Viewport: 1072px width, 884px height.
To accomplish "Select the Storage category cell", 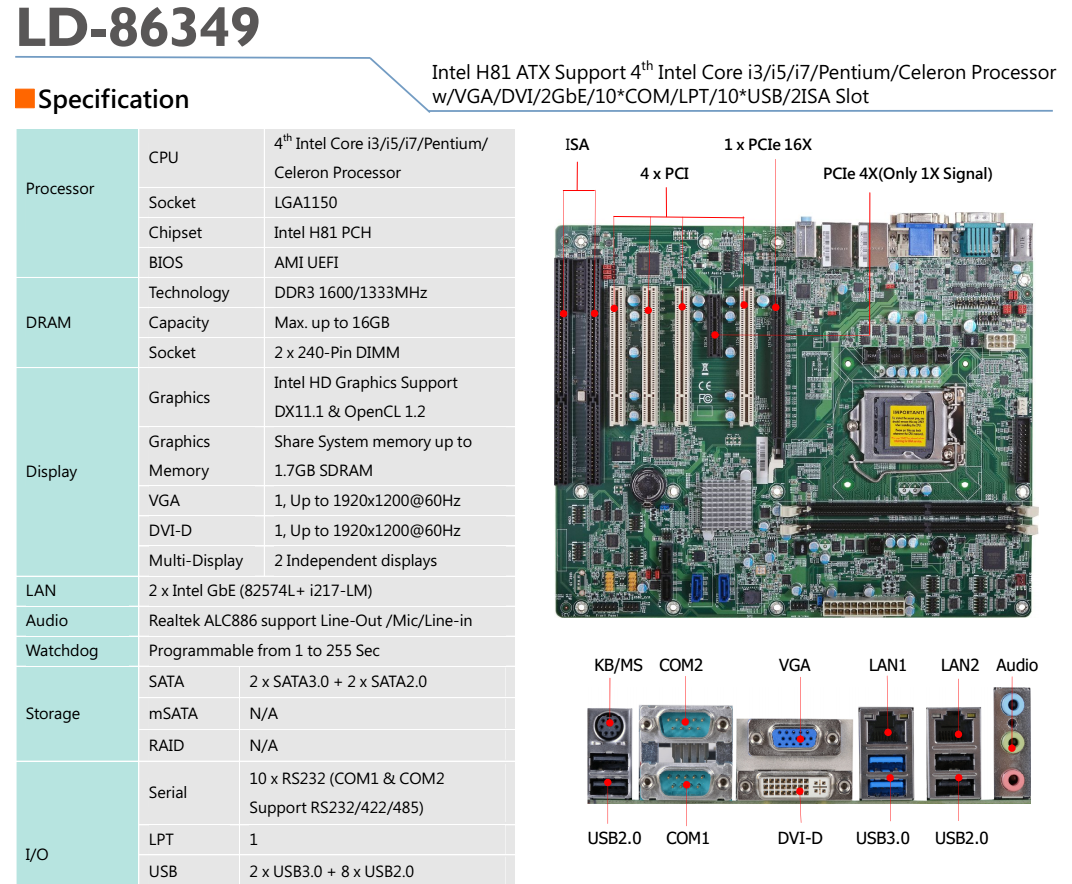I will click(52, 714).
